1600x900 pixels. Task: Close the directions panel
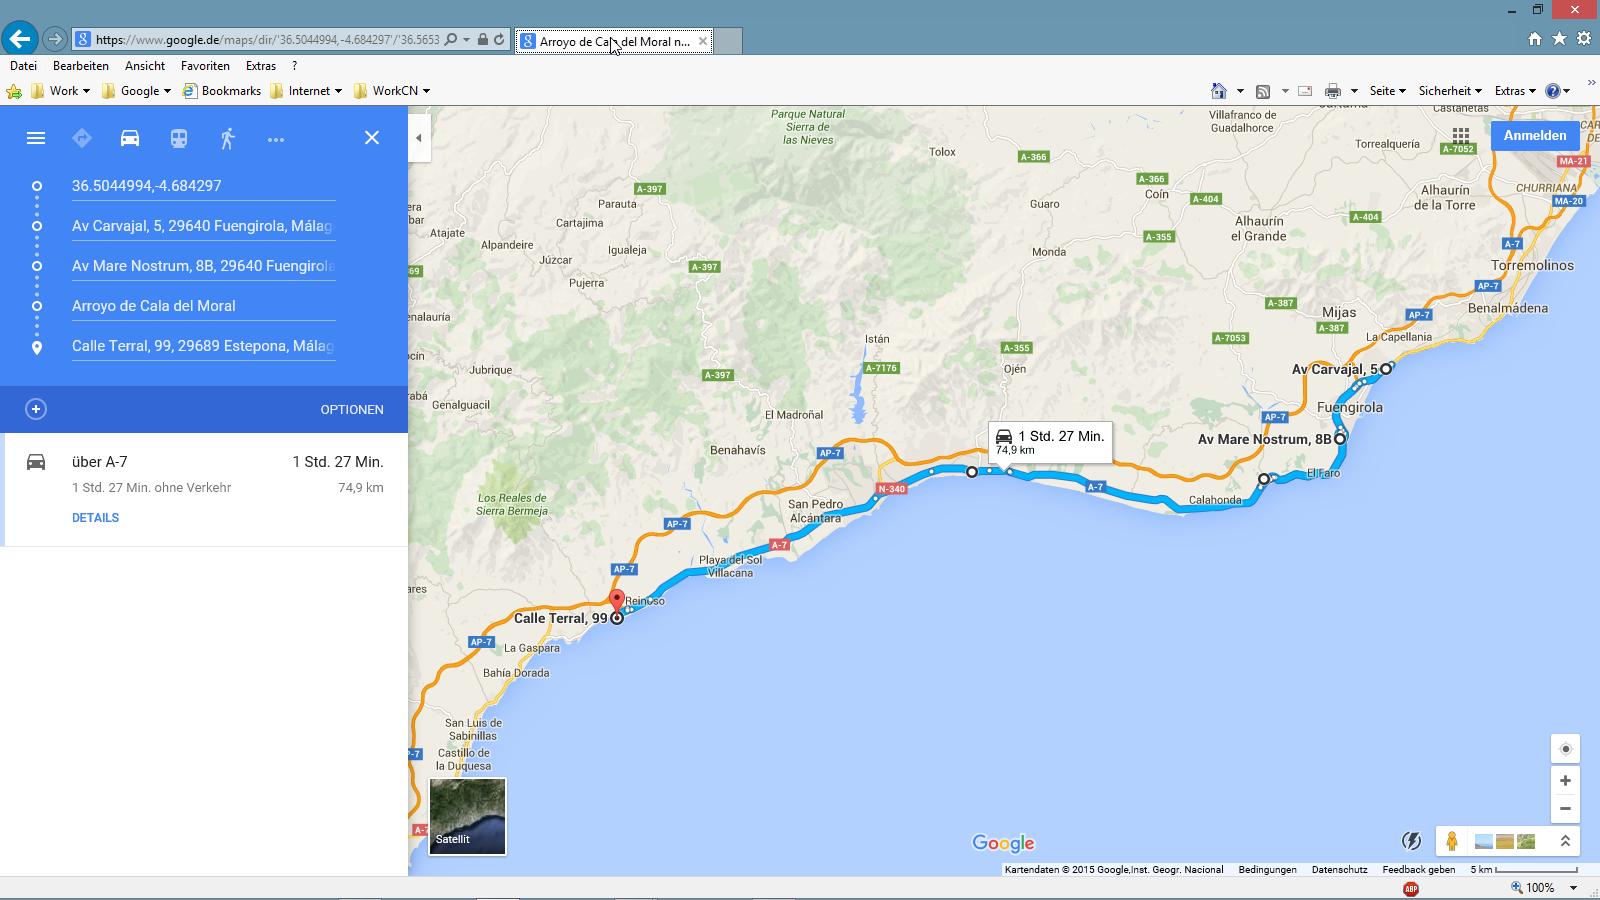372,138
